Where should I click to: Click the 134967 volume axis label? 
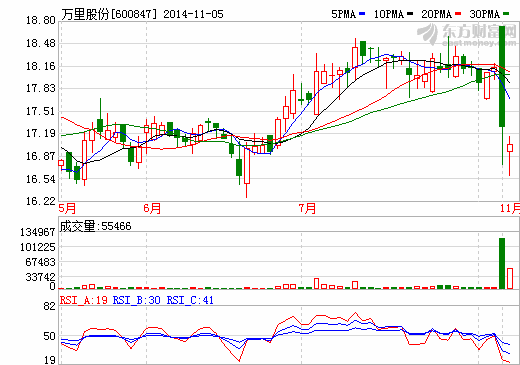point(38,232)
